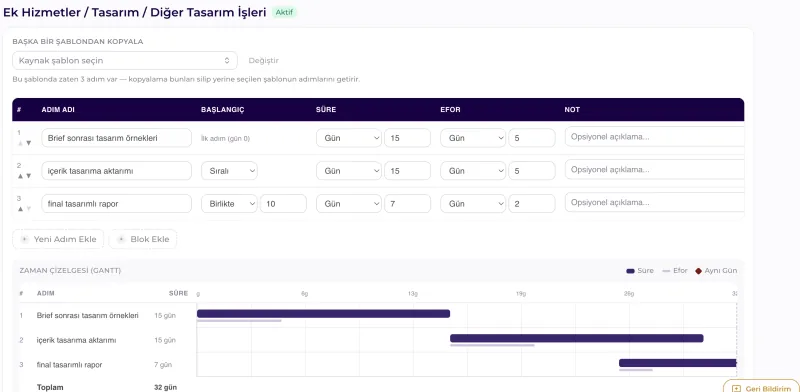The width and height of the screenshot is (800, 392).
Task: Move step 3 up with its arrow
Action: click(x=20, y=208)
